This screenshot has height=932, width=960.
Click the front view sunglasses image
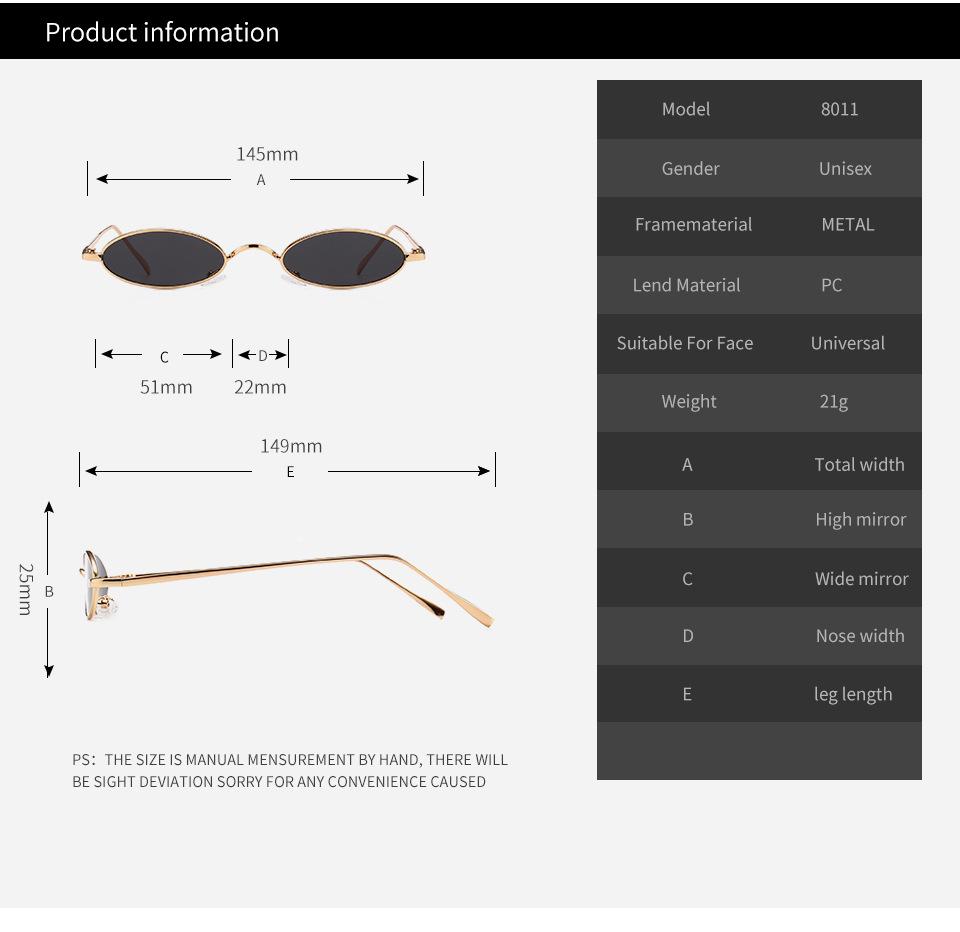(x=253, y=257)
